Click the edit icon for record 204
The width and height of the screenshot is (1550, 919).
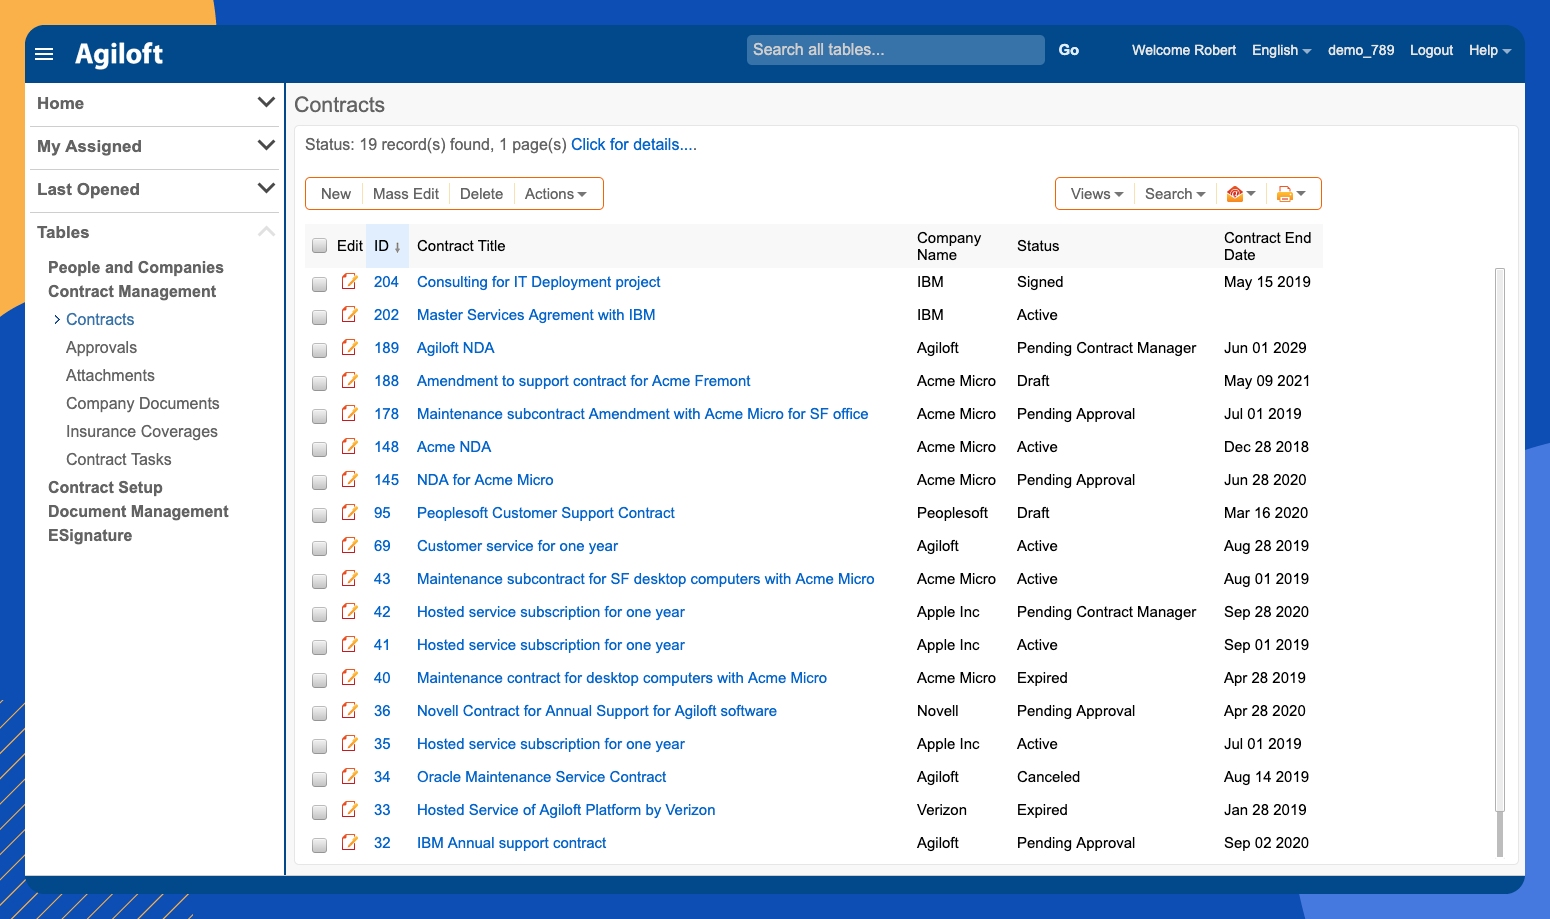click(x=349, y=283)
